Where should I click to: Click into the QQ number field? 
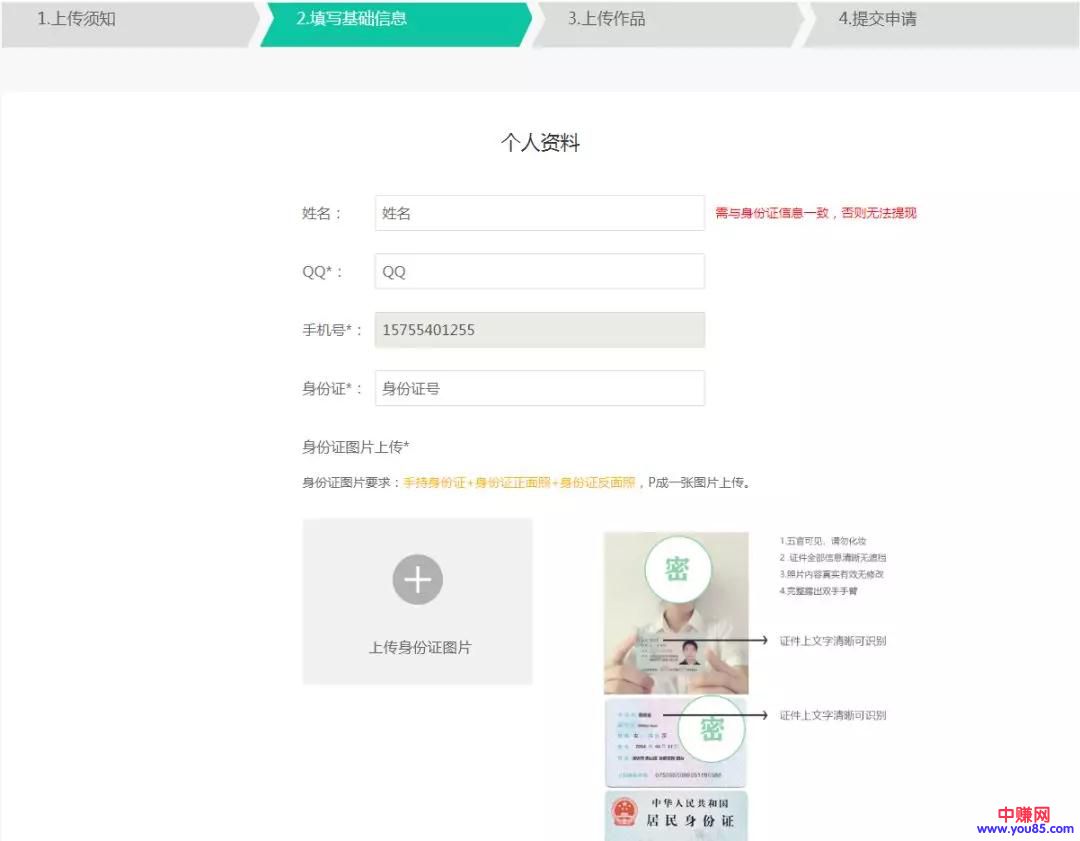[539, 271]
